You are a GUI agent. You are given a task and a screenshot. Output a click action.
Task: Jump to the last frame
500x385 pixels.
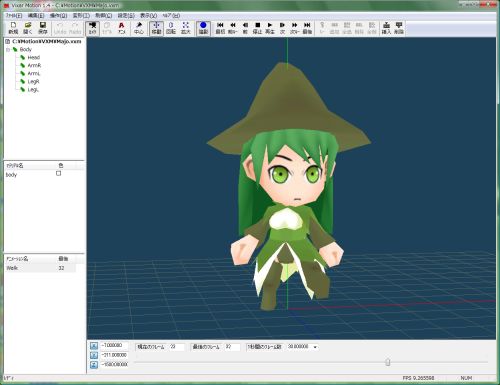click(307, 28)
